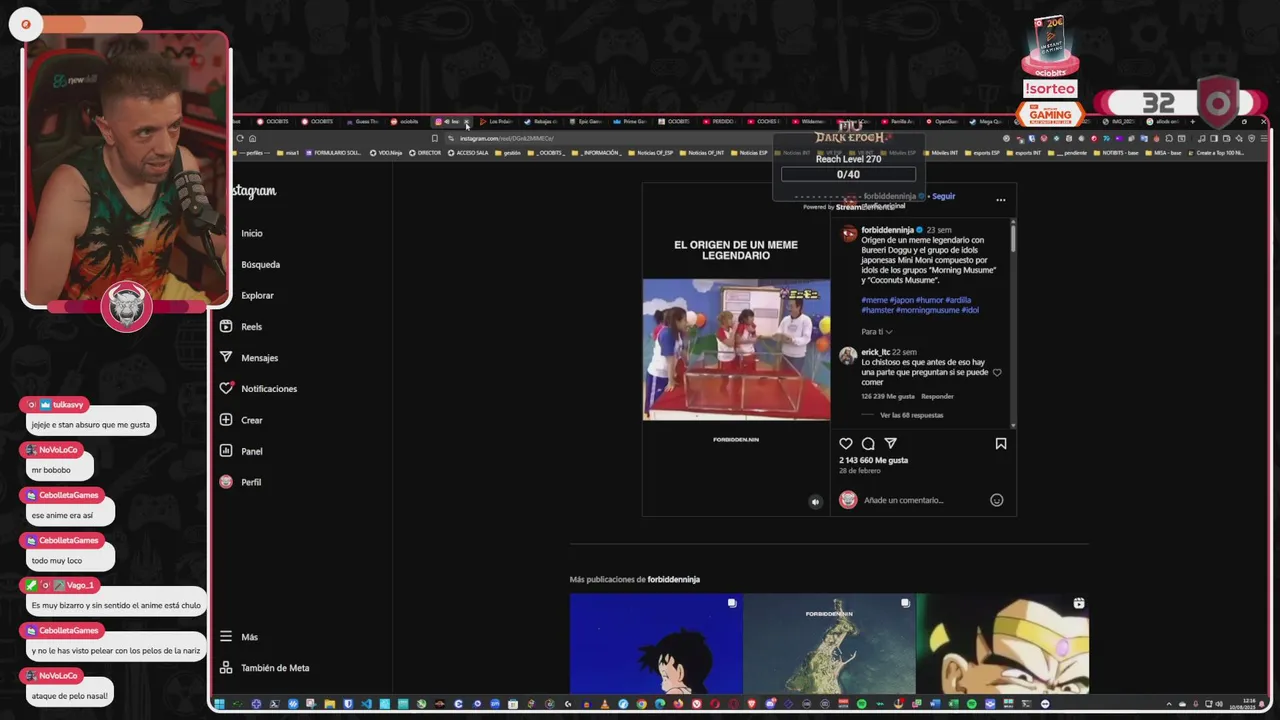The width and height of the screenshot is (1280, 720).
Task: Open the gestión bookmarks folder
Action: [508, 153]
